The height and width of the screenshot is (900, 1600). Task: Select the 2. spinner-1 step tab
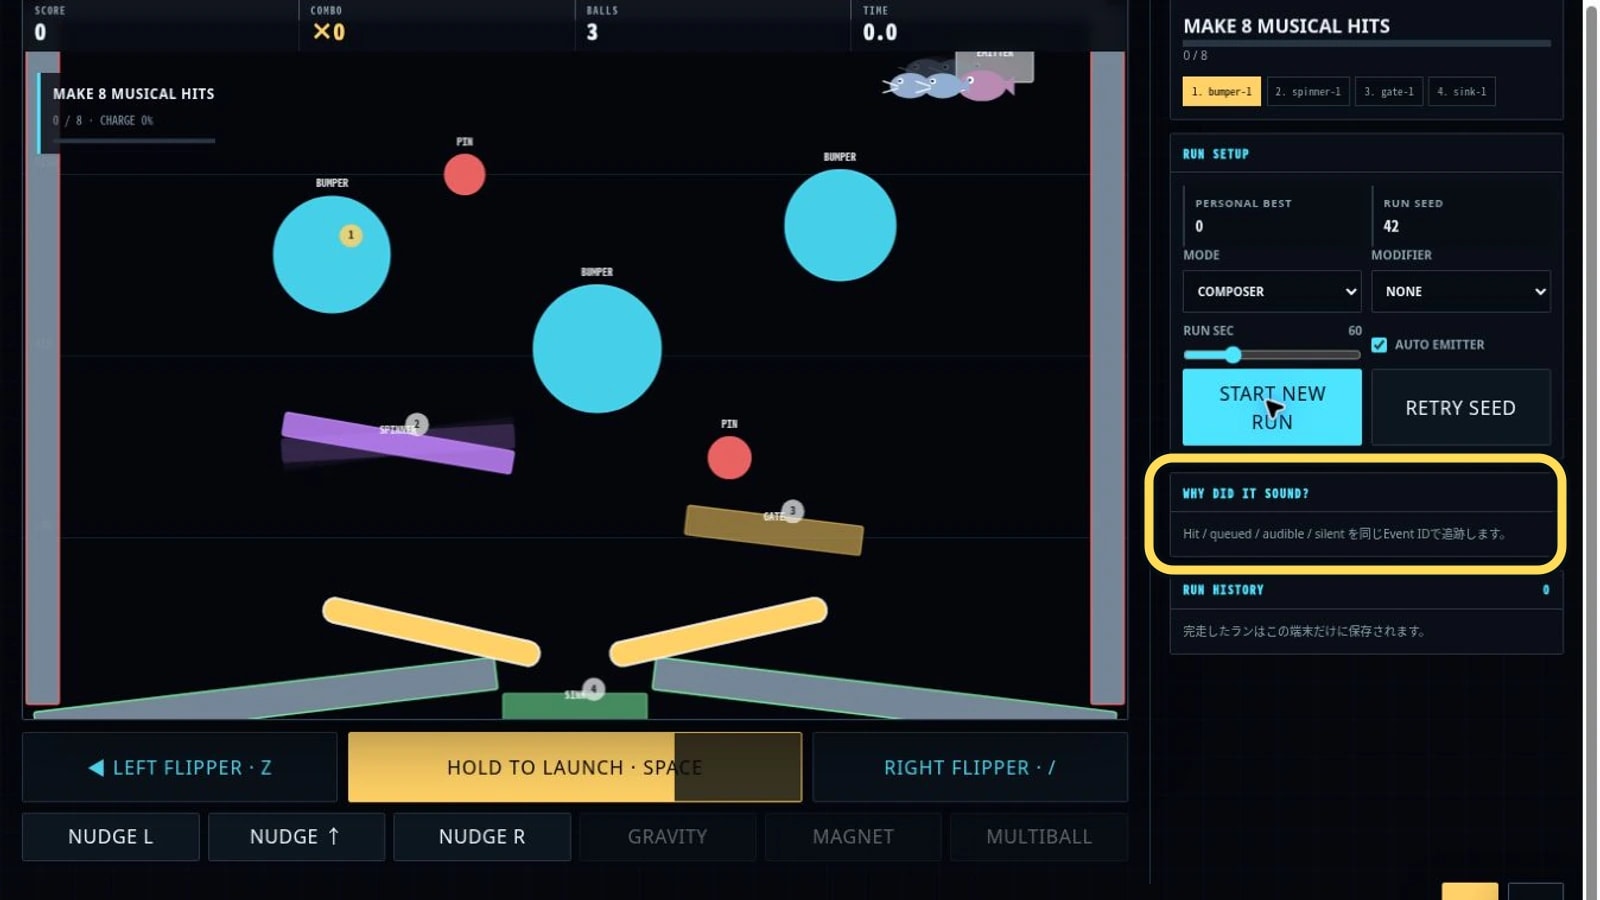pos(1308,91)
